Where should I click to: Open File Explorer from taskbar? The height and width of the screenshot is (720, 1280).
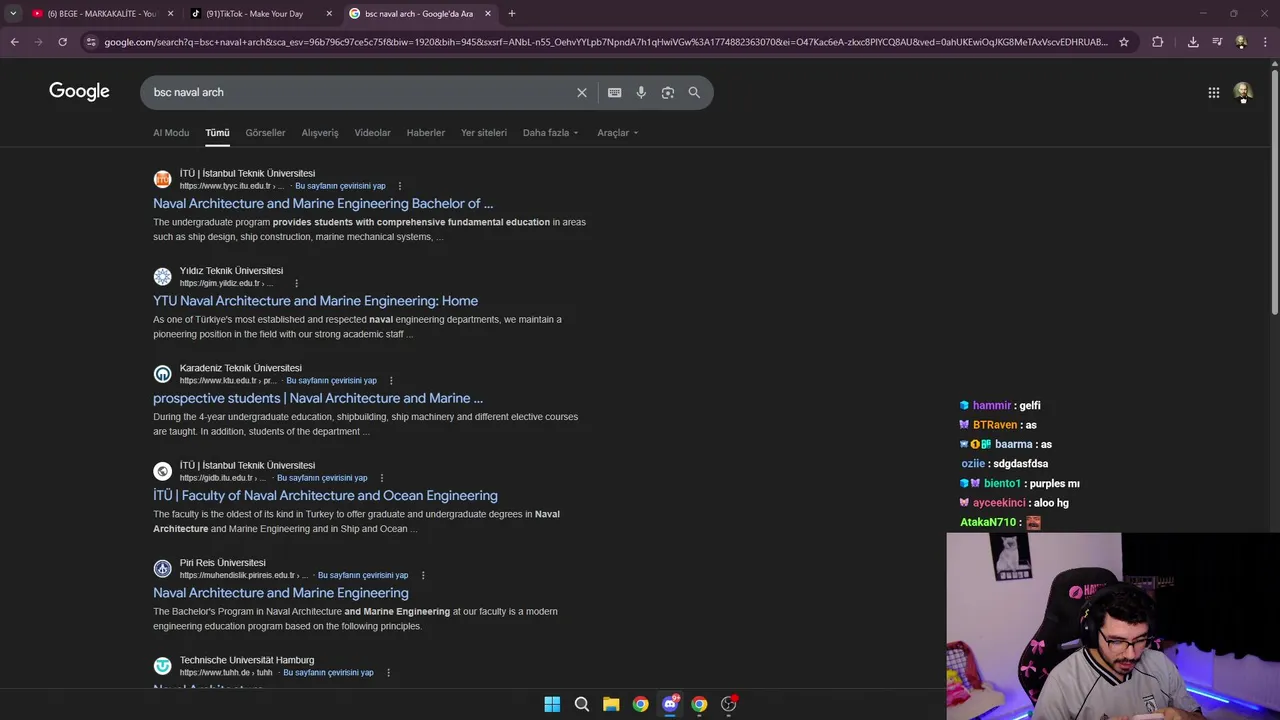611,704
